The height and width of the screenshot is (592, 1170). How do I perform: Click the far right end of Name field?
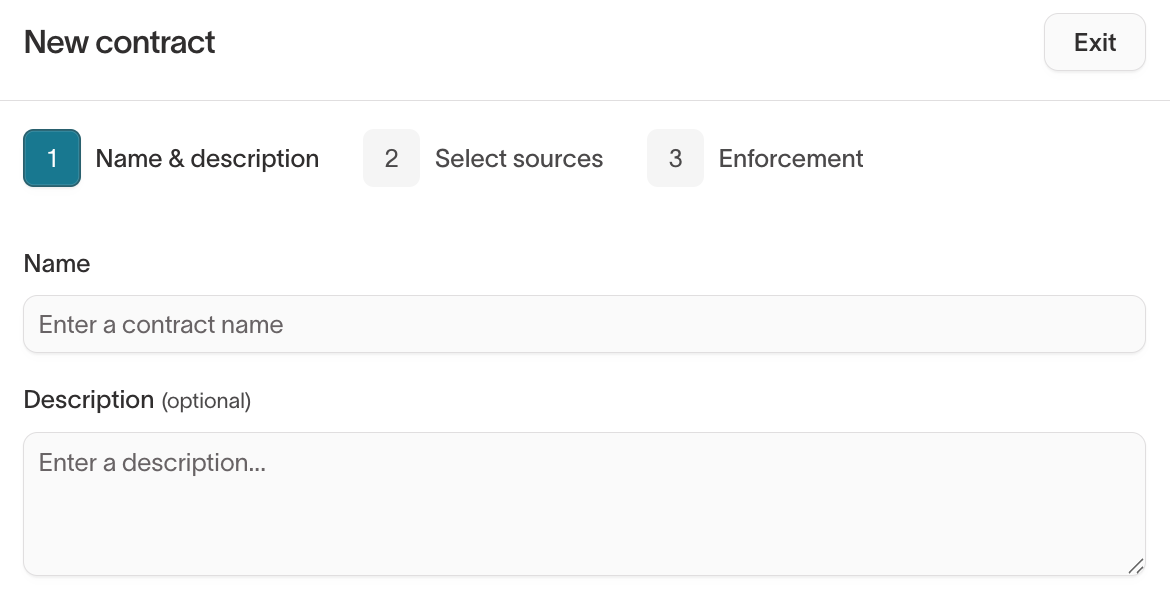click(x=1125, y=324)
